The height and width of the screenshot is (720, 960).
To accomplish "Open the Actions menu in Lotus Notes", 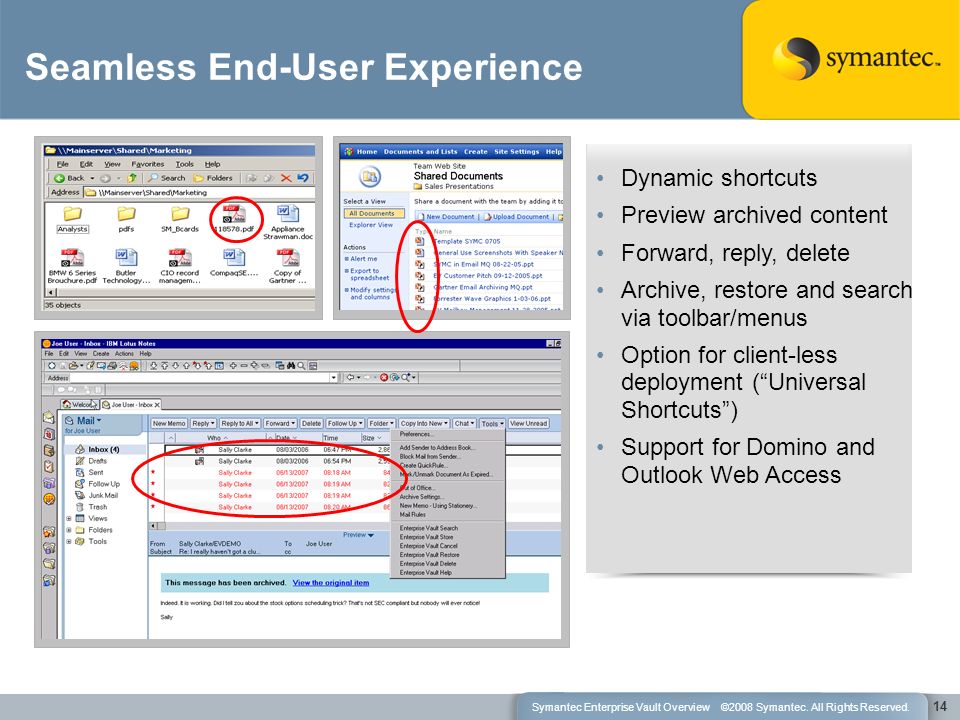I will pyautogui.click(x=124, y=354).
